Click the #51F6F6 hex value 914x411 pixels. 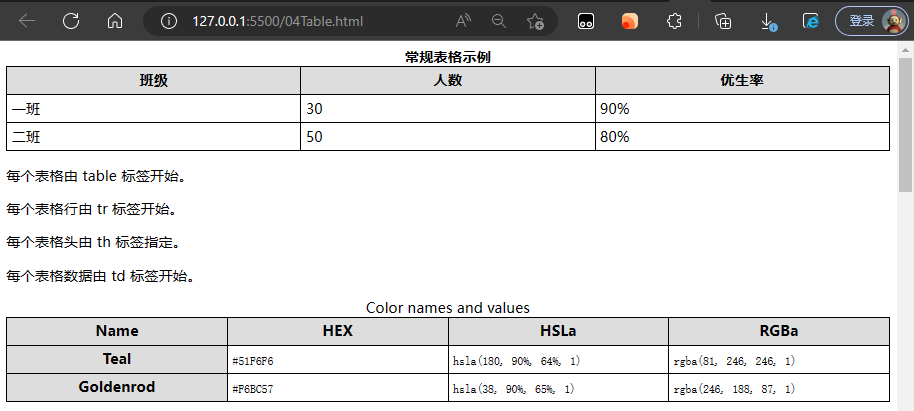click(x=252, y=361)
